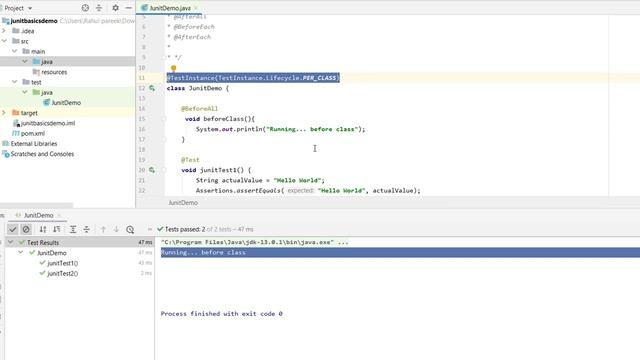Collapse all in Project panel toolbar
The image size is (640, 360).
coord(99,8)
